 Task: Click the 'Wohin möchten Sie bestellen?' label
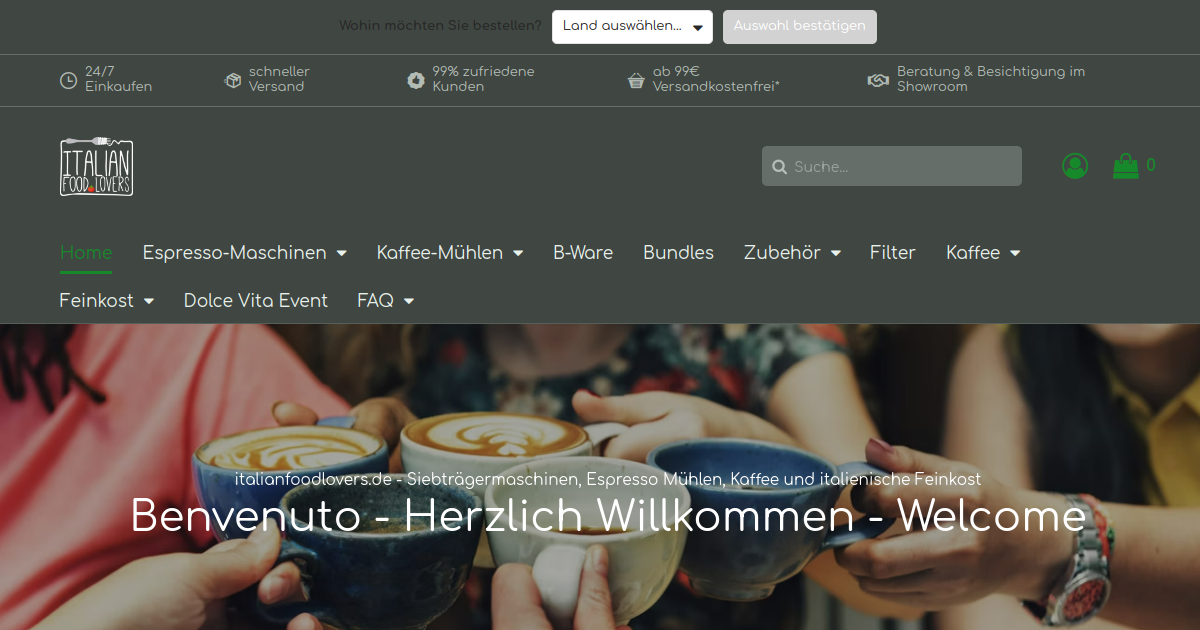pyautogui.click(x=440, y=26)
